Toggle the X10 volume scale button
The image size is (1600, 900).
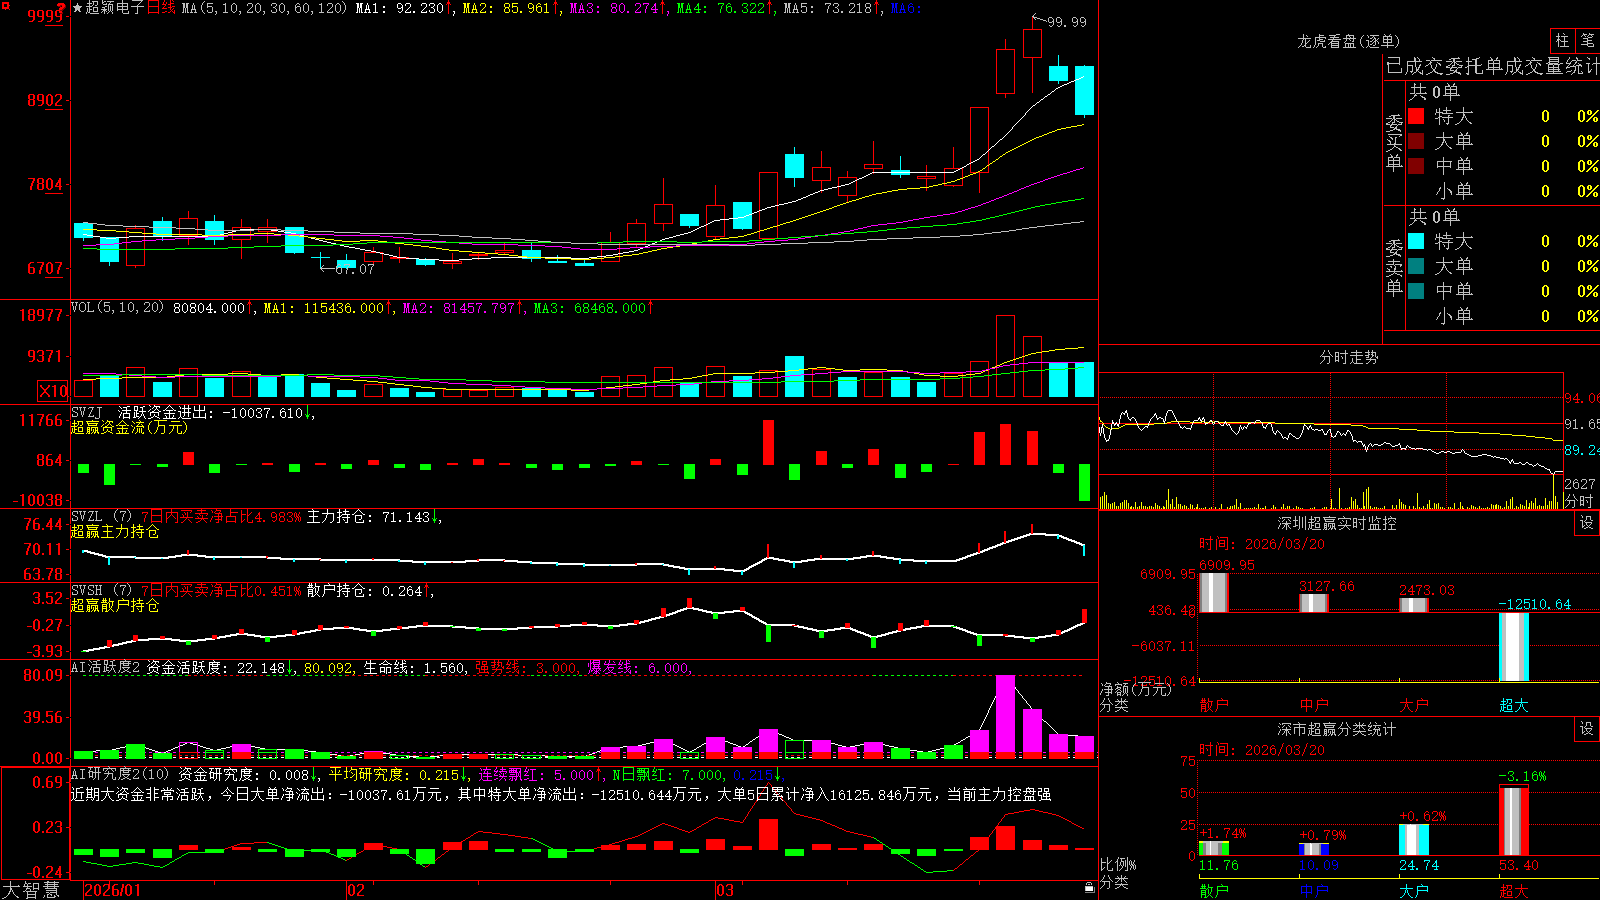pyautogui.click(x=53, y=391)
